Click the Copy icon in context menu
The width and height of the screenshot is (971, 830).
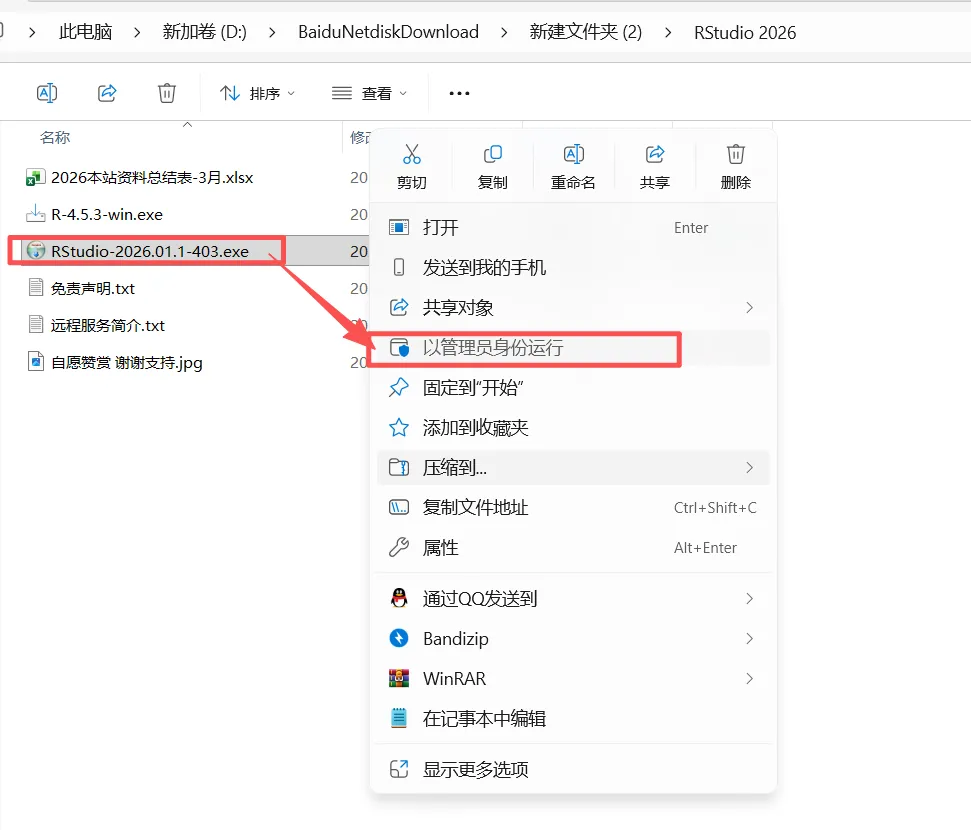pyautogui.click(x=492, y=154)
